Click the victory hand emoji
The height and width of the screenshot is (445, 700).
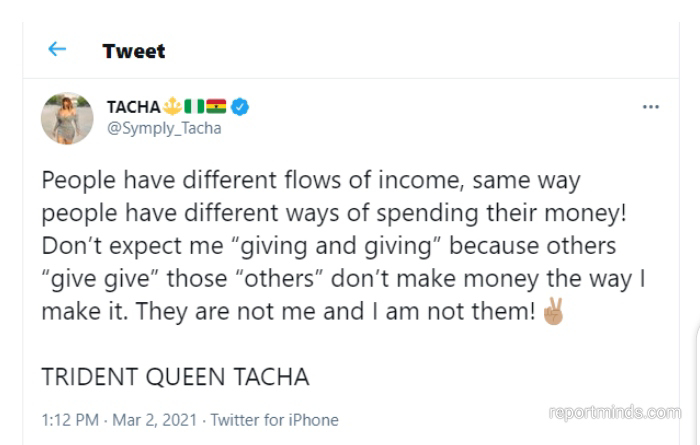click(552, 311)
